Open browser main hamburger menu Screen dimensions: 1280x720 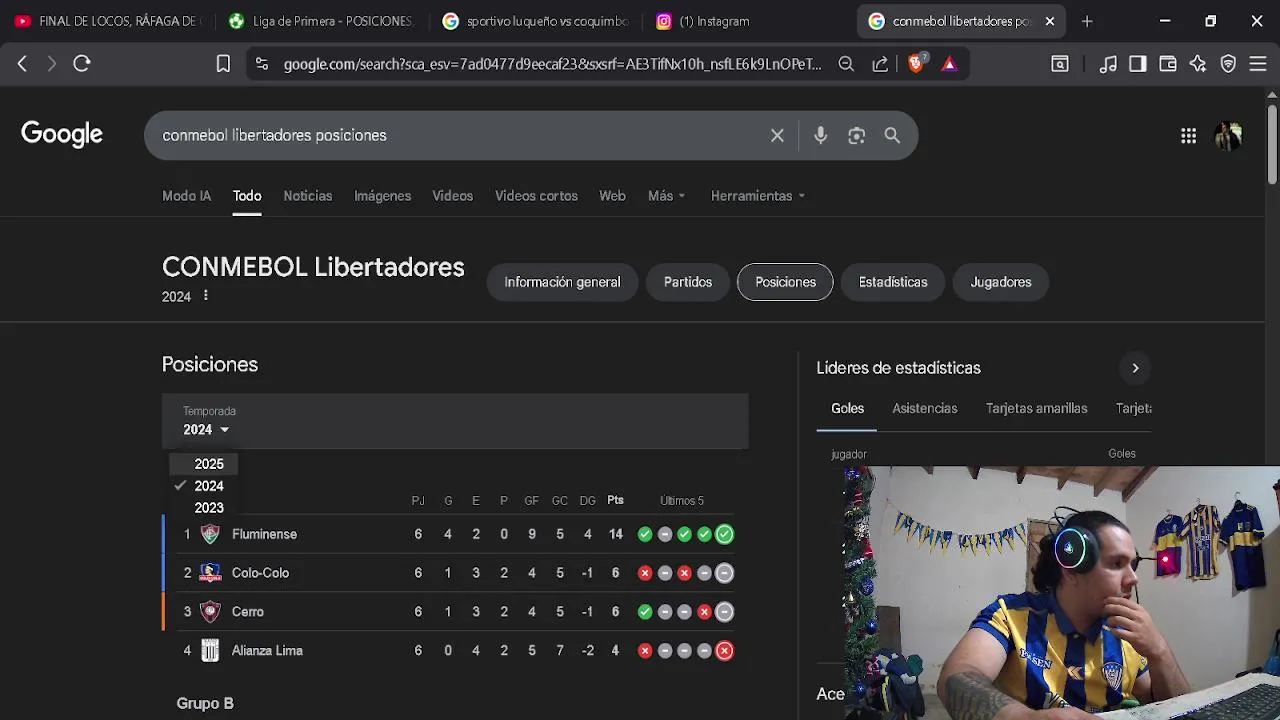[1258, 64]
